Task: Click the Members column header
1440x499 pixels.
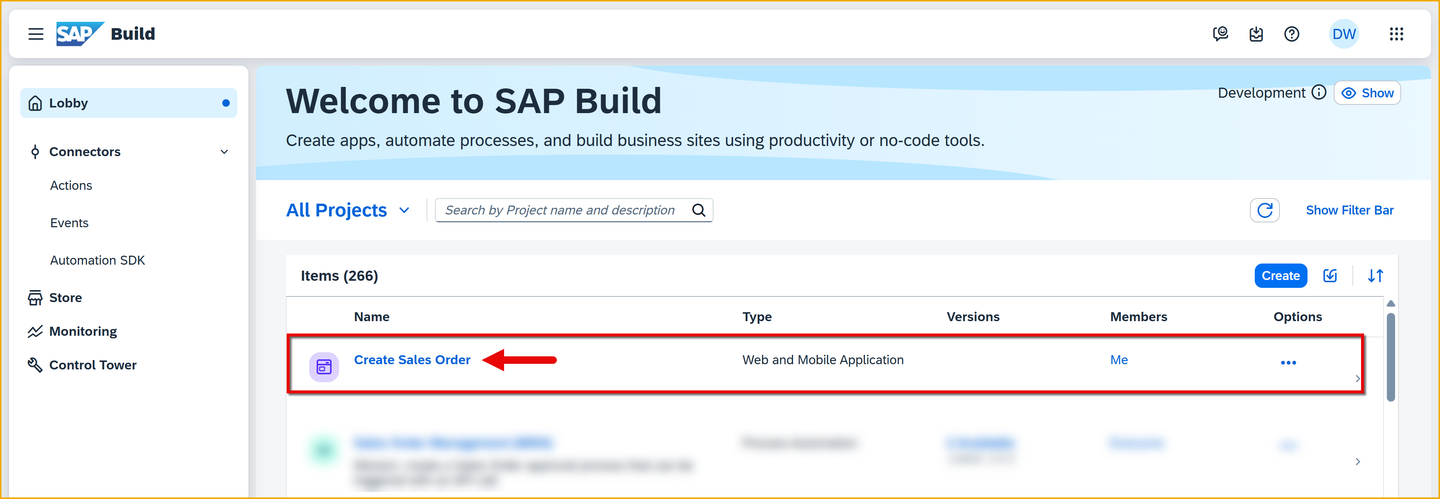Action: click(x=1139, y=317)
